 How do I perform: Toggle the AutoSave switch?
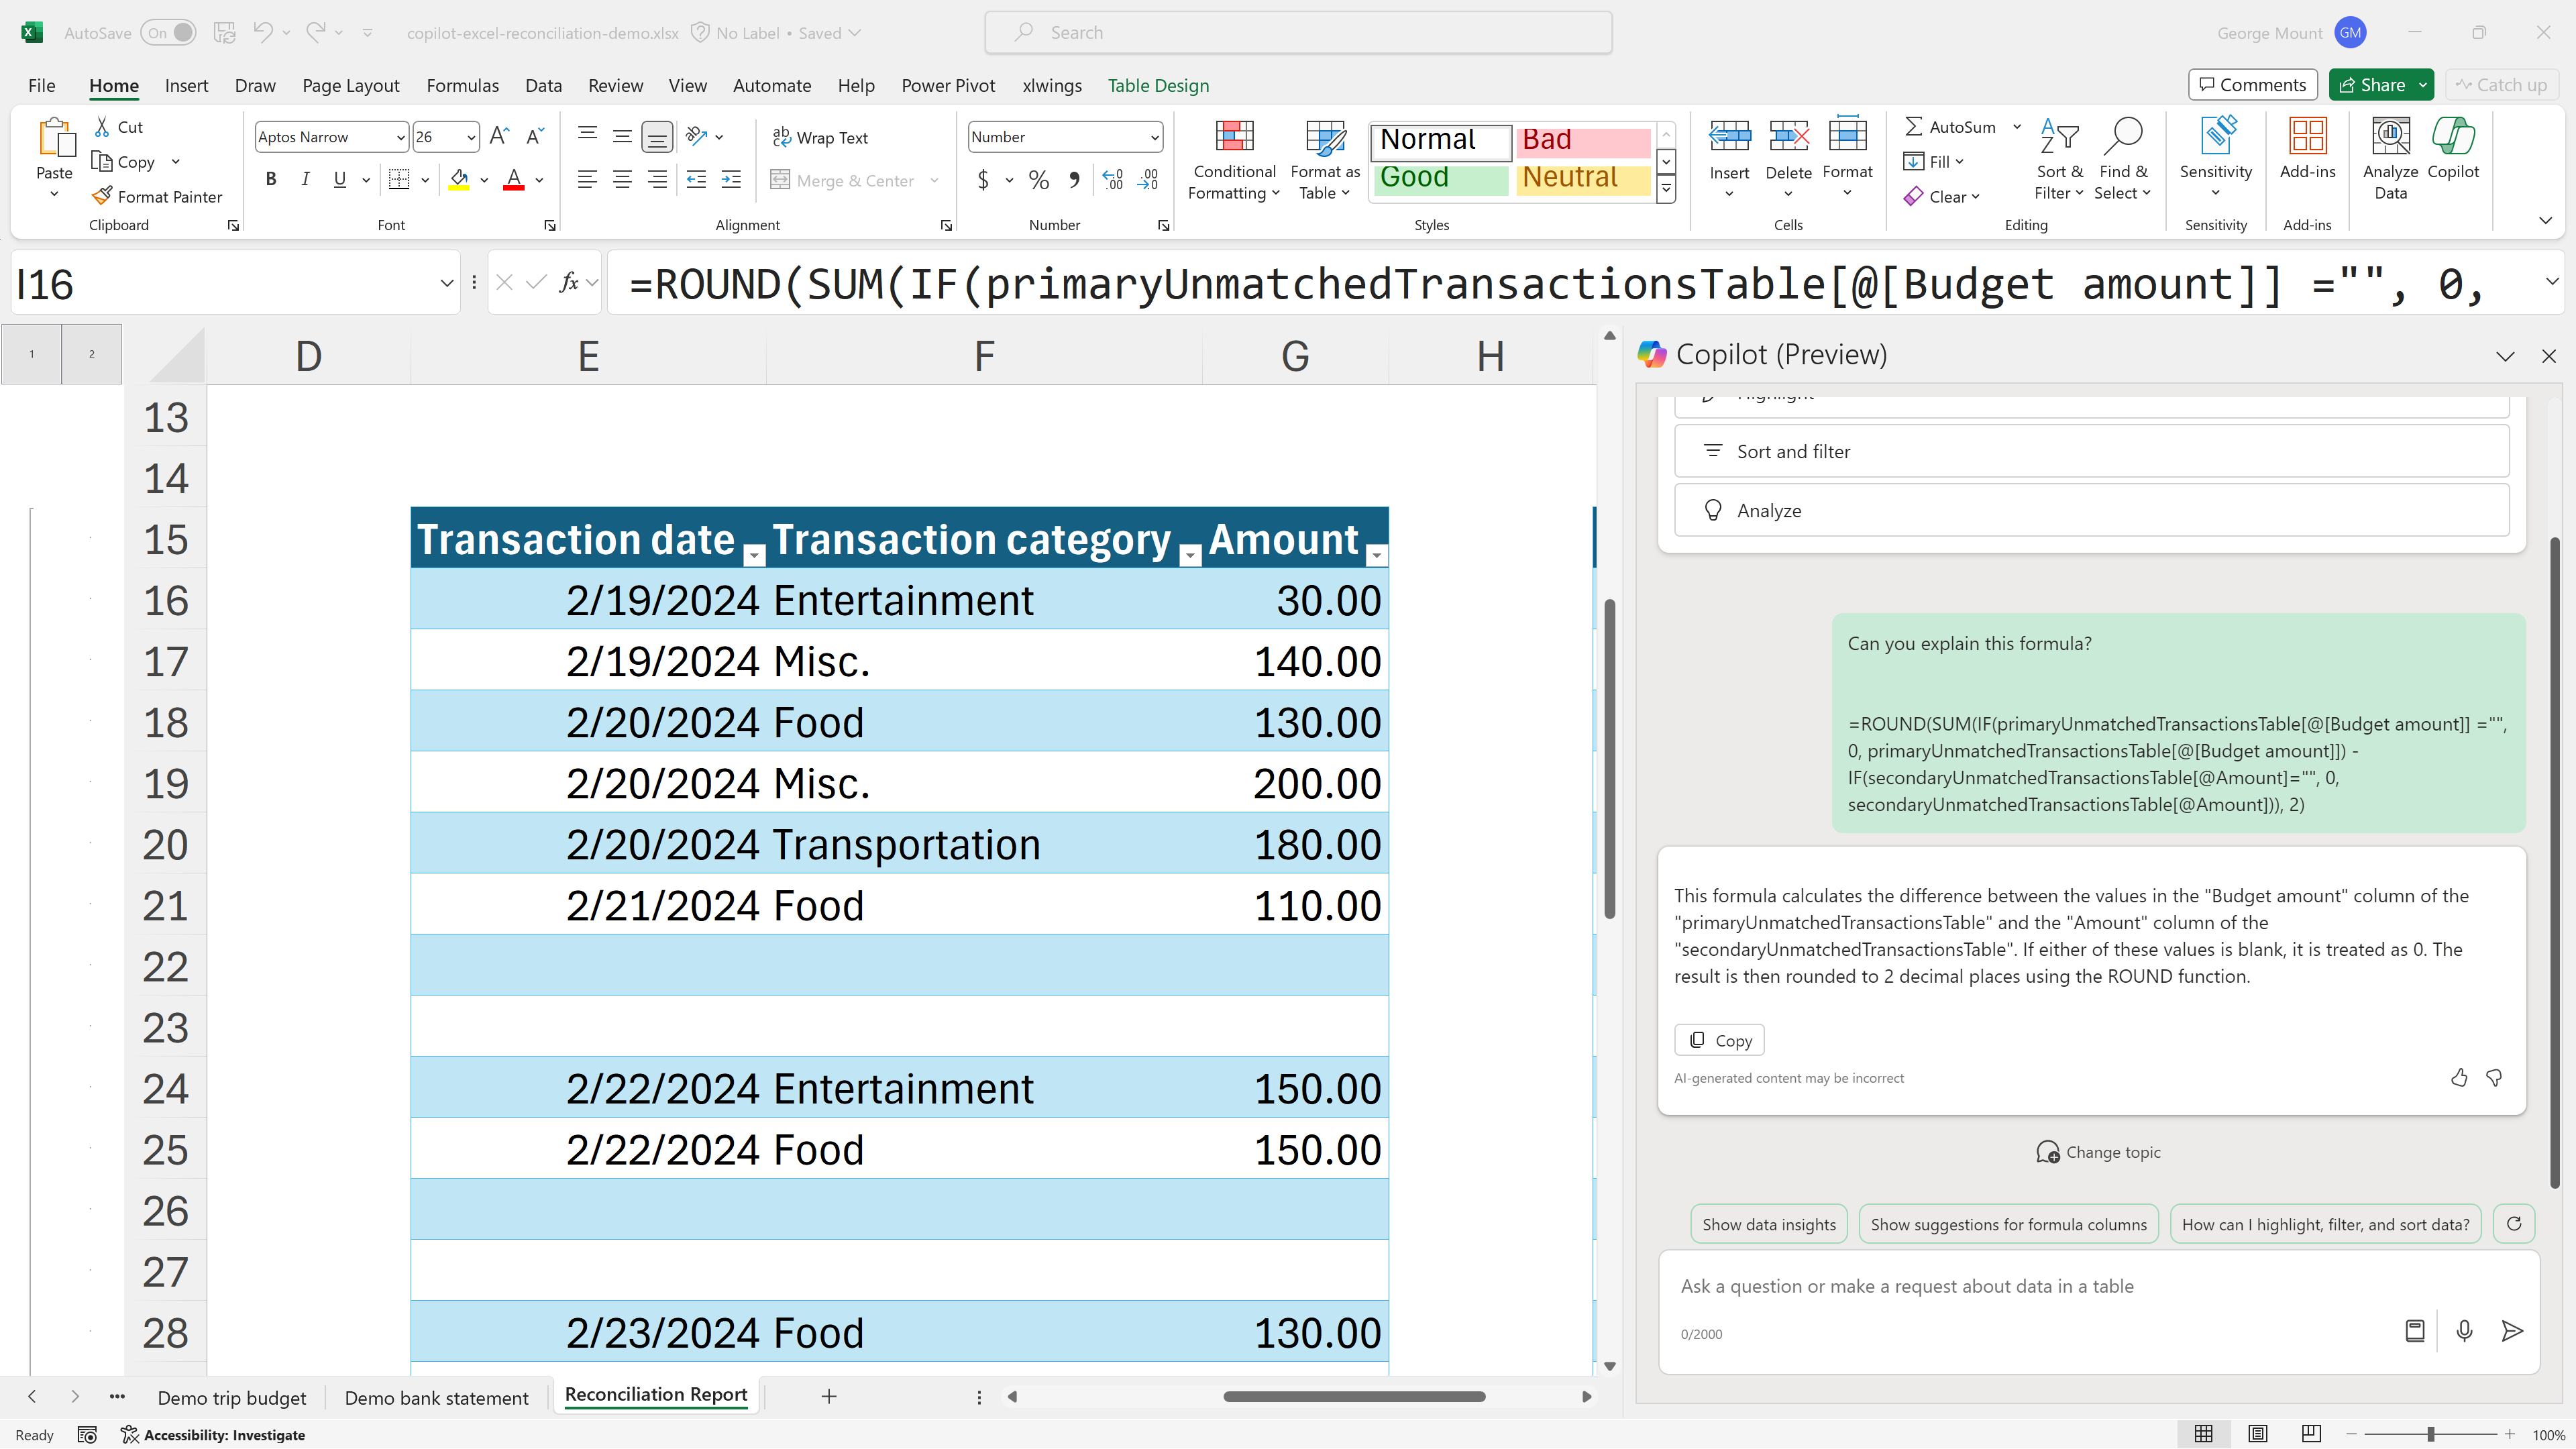[x=169, y=33]
